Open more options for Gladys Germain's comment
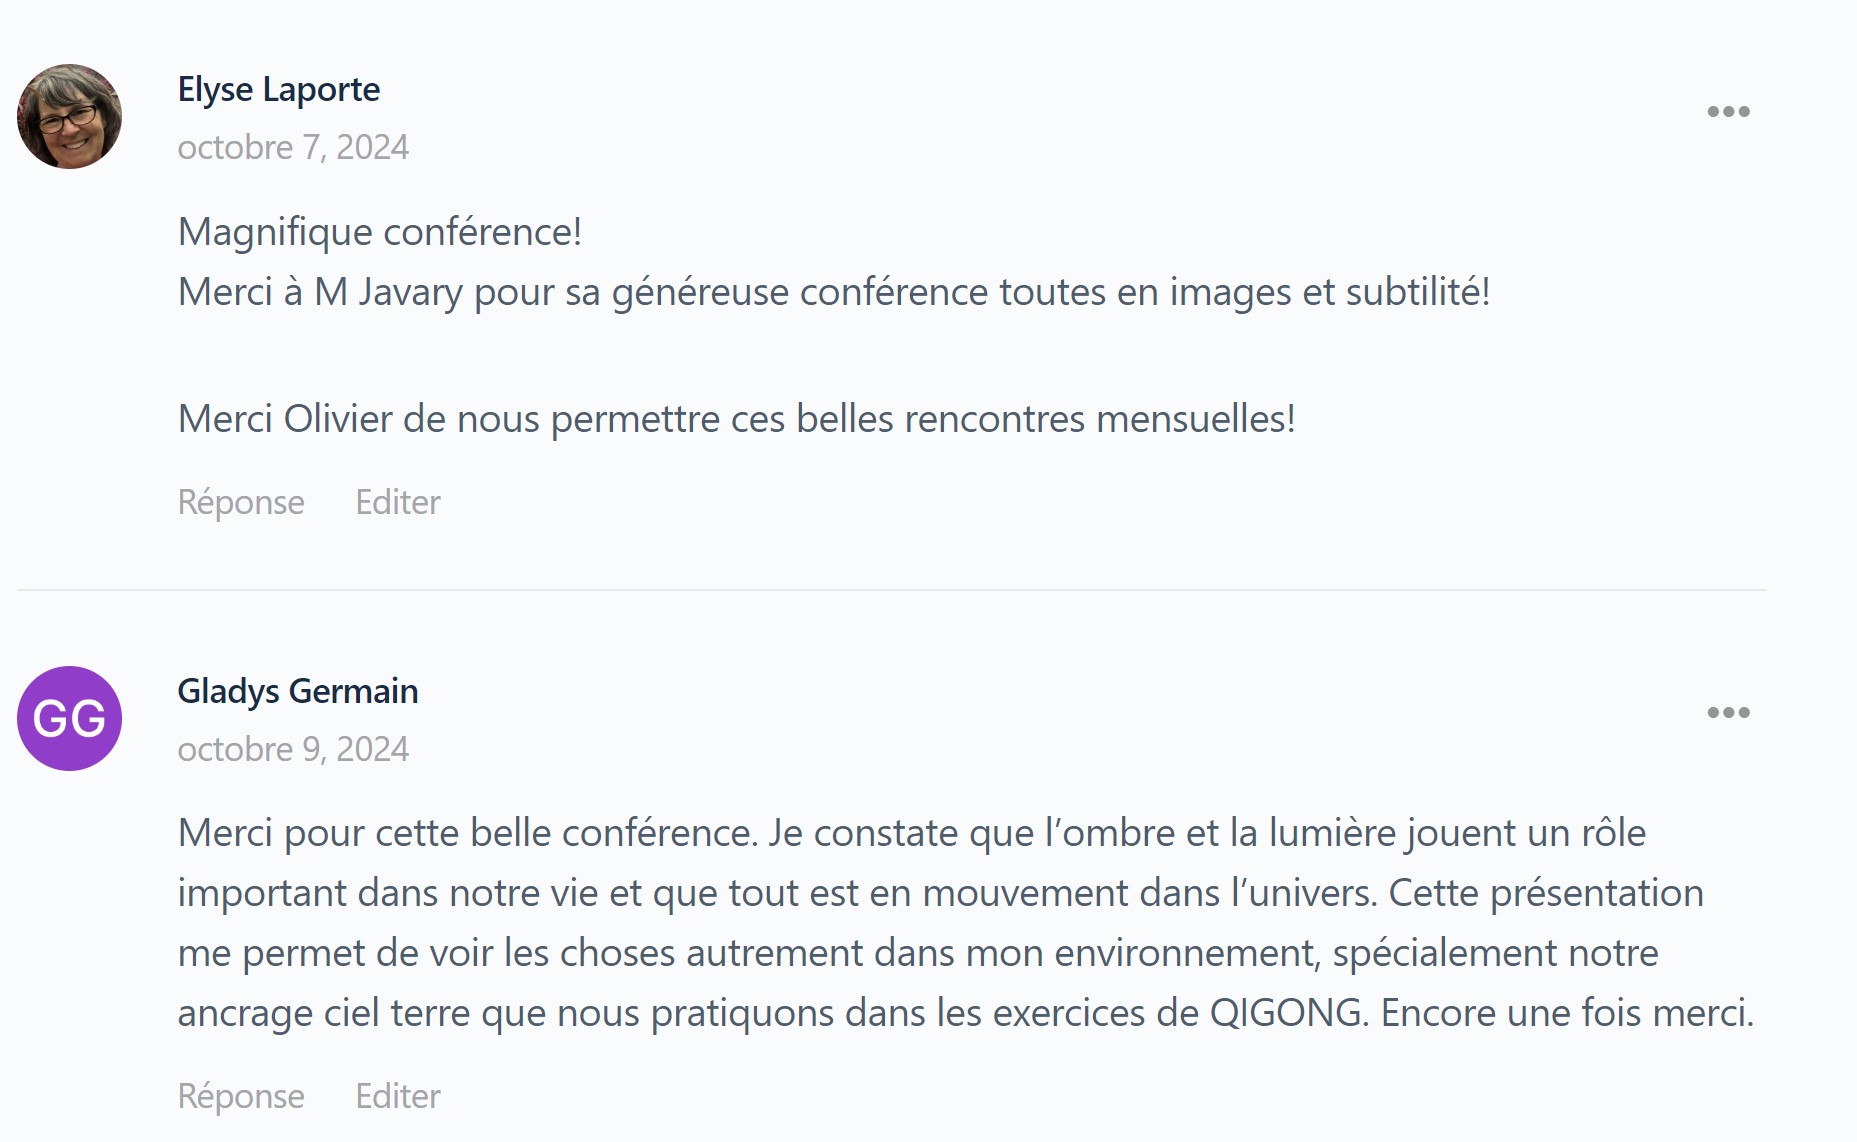This screenshot has width=1857, height=1142. coord(1728,712)
